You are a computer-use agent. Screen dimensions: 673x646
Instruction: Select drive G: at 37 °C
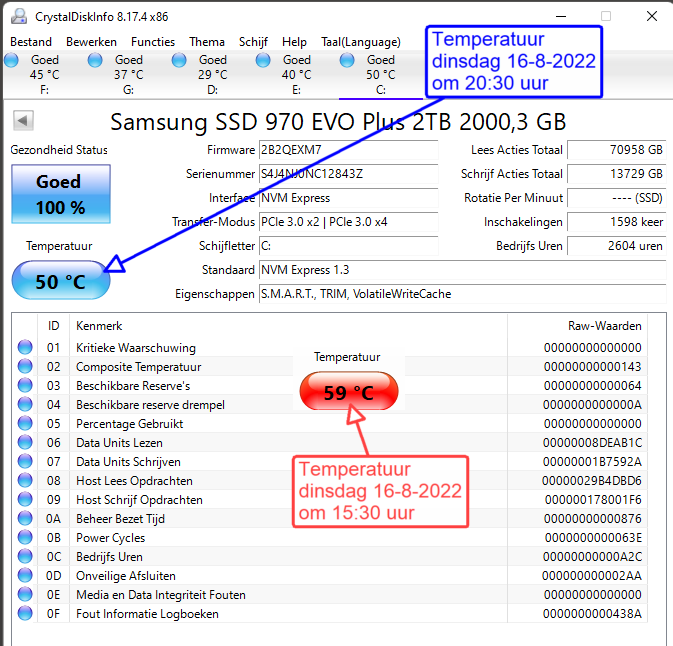click(118, 75)
